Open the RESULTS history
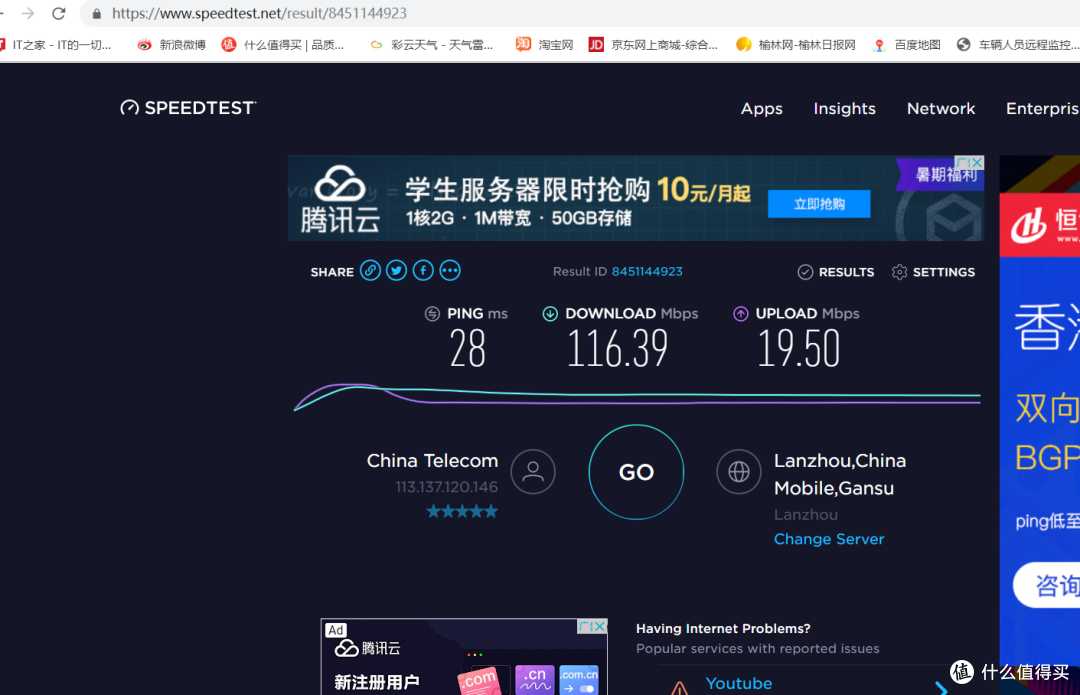Screen dimensions: 1080x695 coord(835,272)
